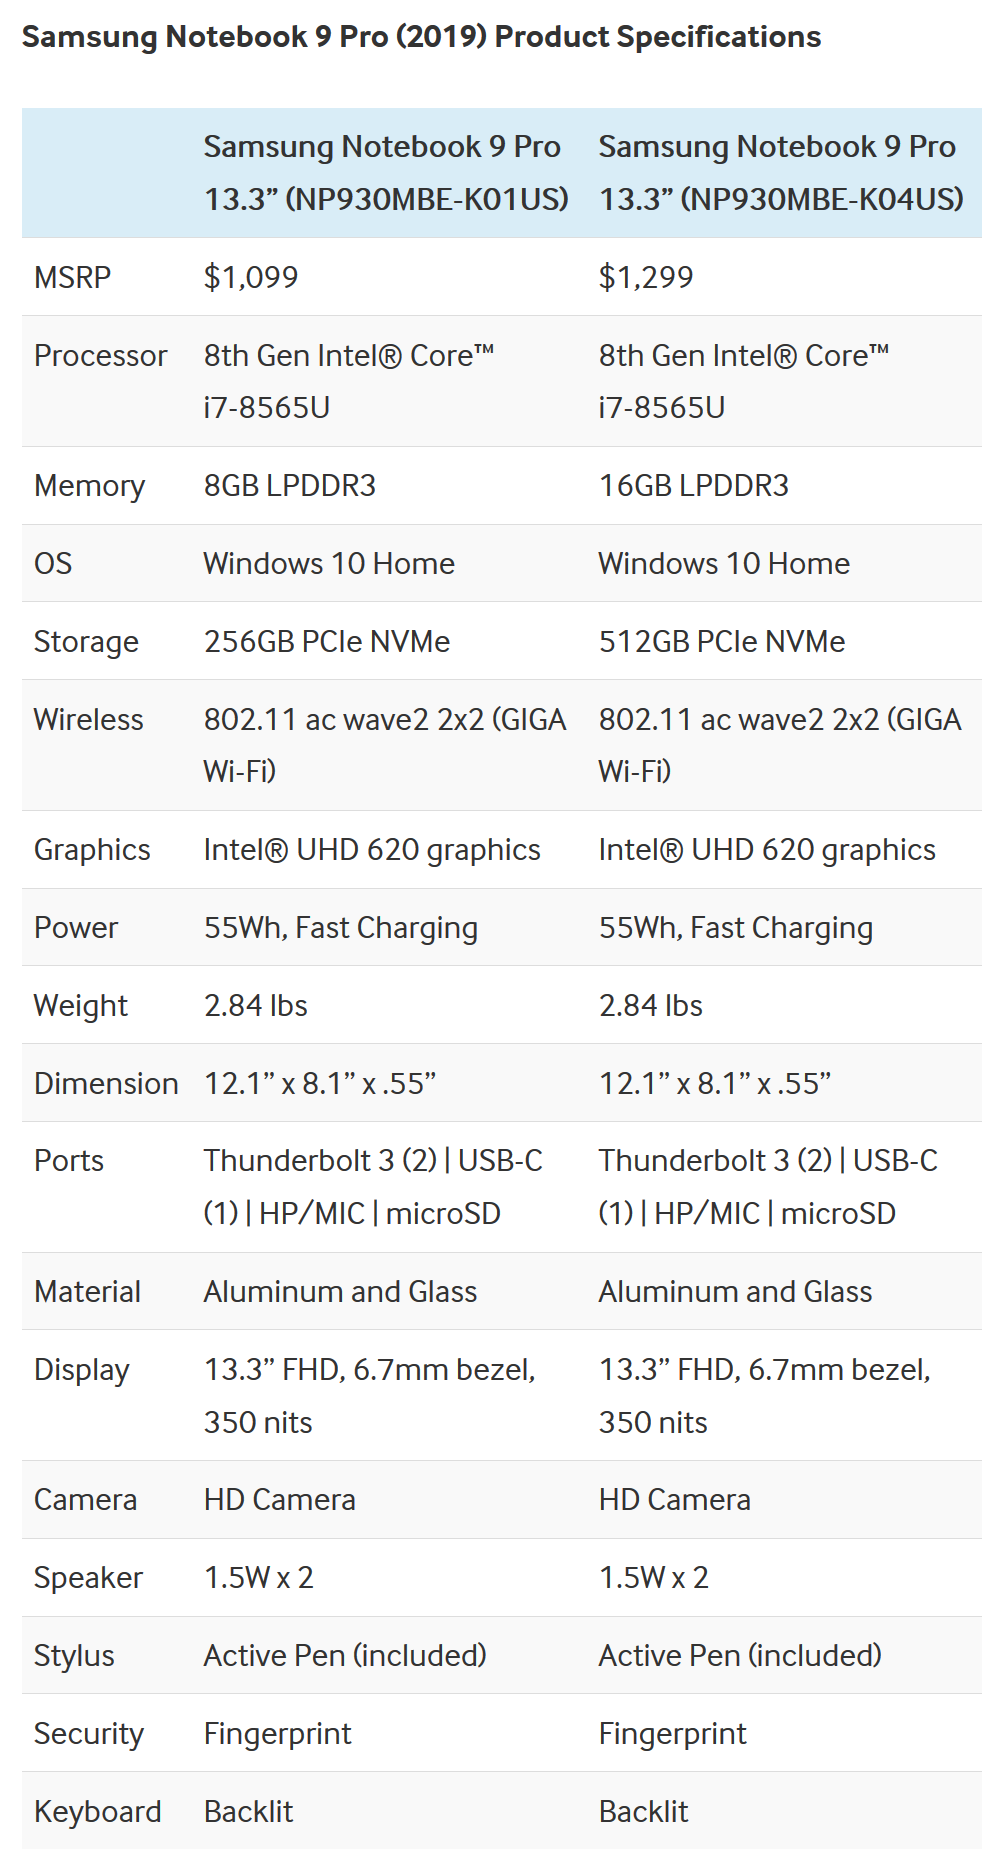Click the Wireless row label
The image size is (997, 1851).
[x=88, y=719]
